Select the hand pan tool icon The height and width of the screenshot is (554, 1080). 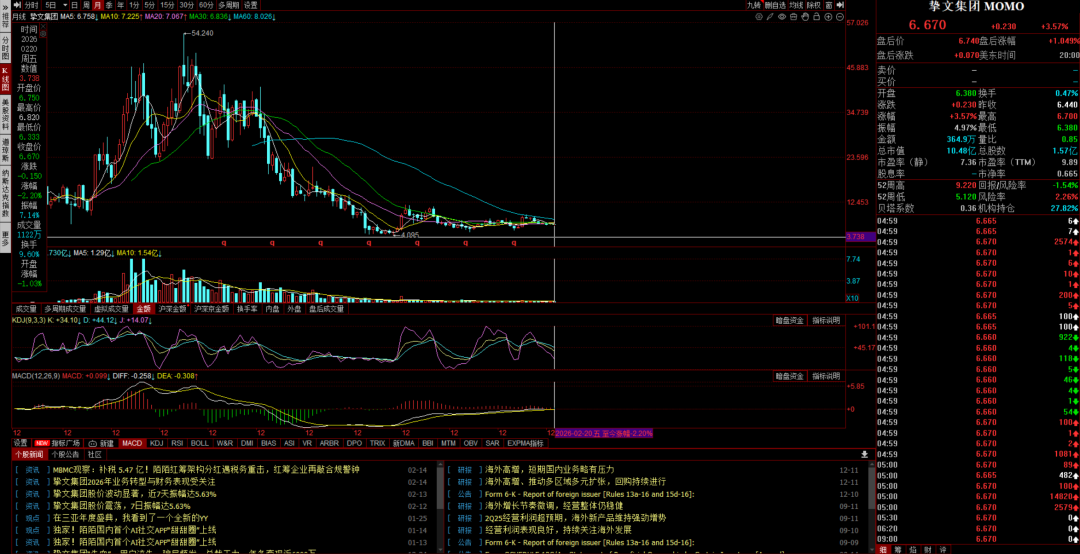(x=805, y=17)
